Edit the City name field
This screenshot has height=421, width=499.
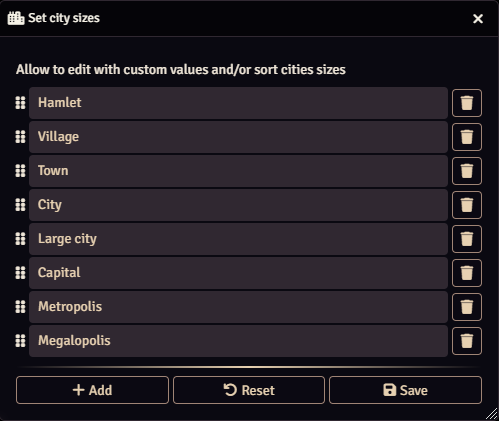coord(238,205)
